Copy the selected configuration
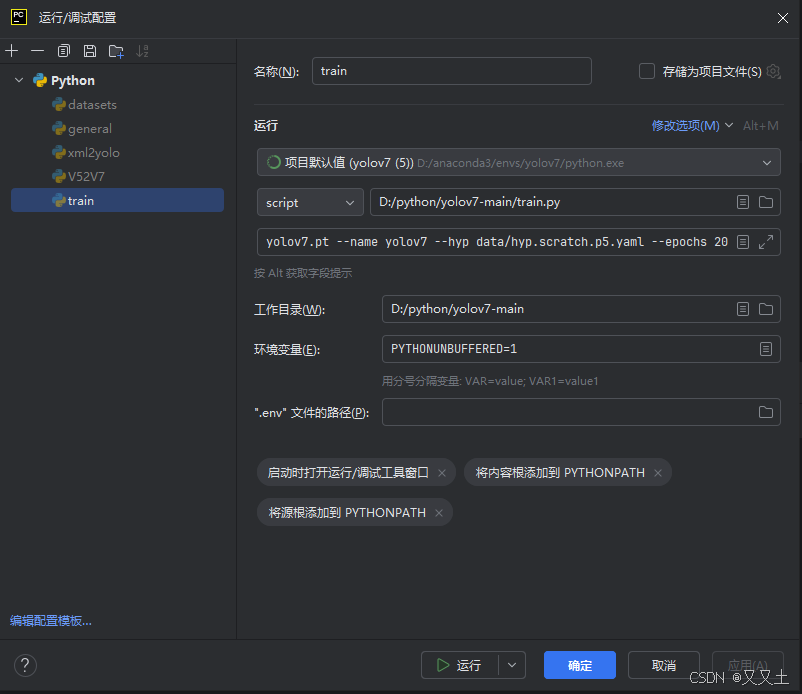Viewport: 802px width, 694px height. pyautogui.click(x=63, y=51)
